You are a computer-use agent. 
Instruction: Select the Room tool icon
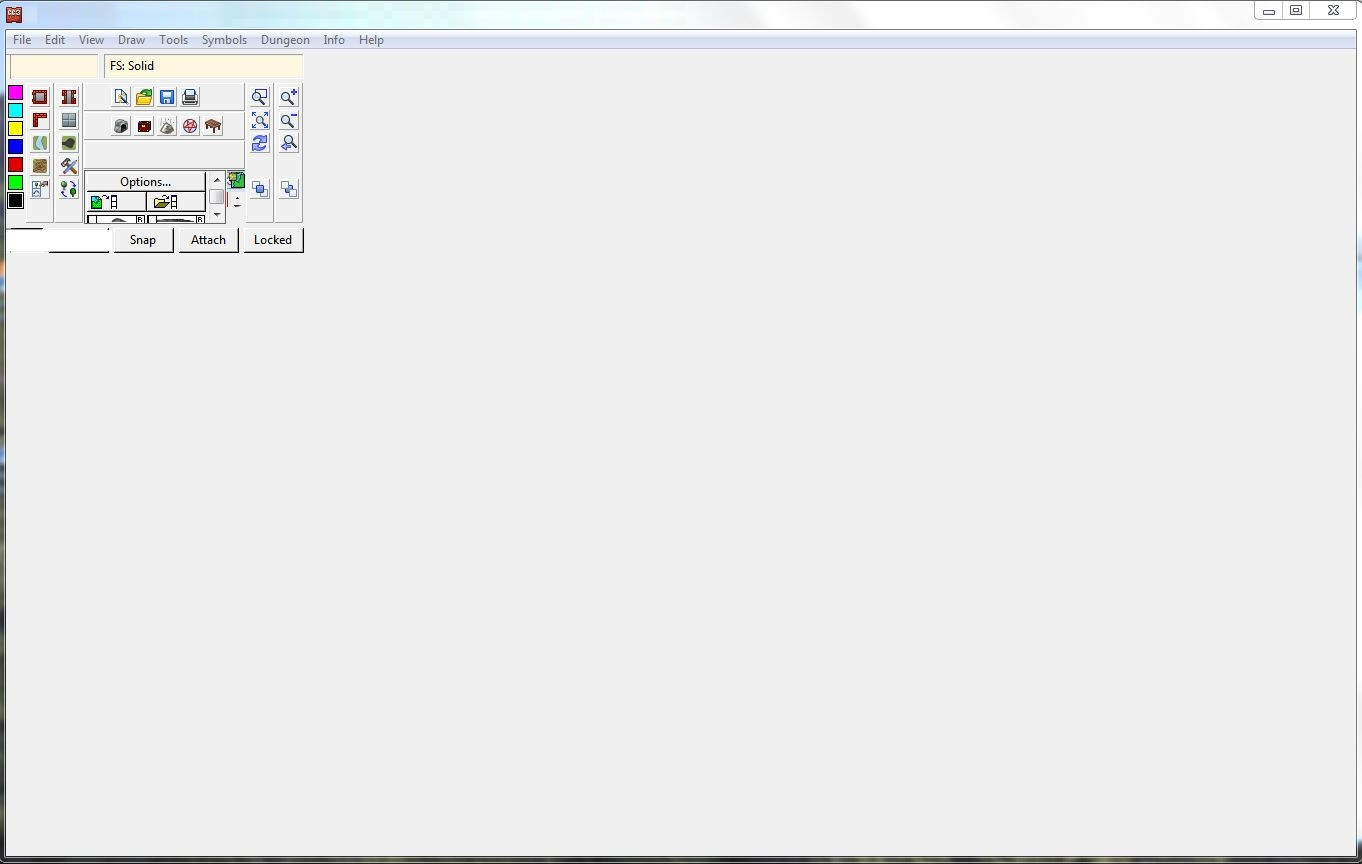[x=40, y=97]
